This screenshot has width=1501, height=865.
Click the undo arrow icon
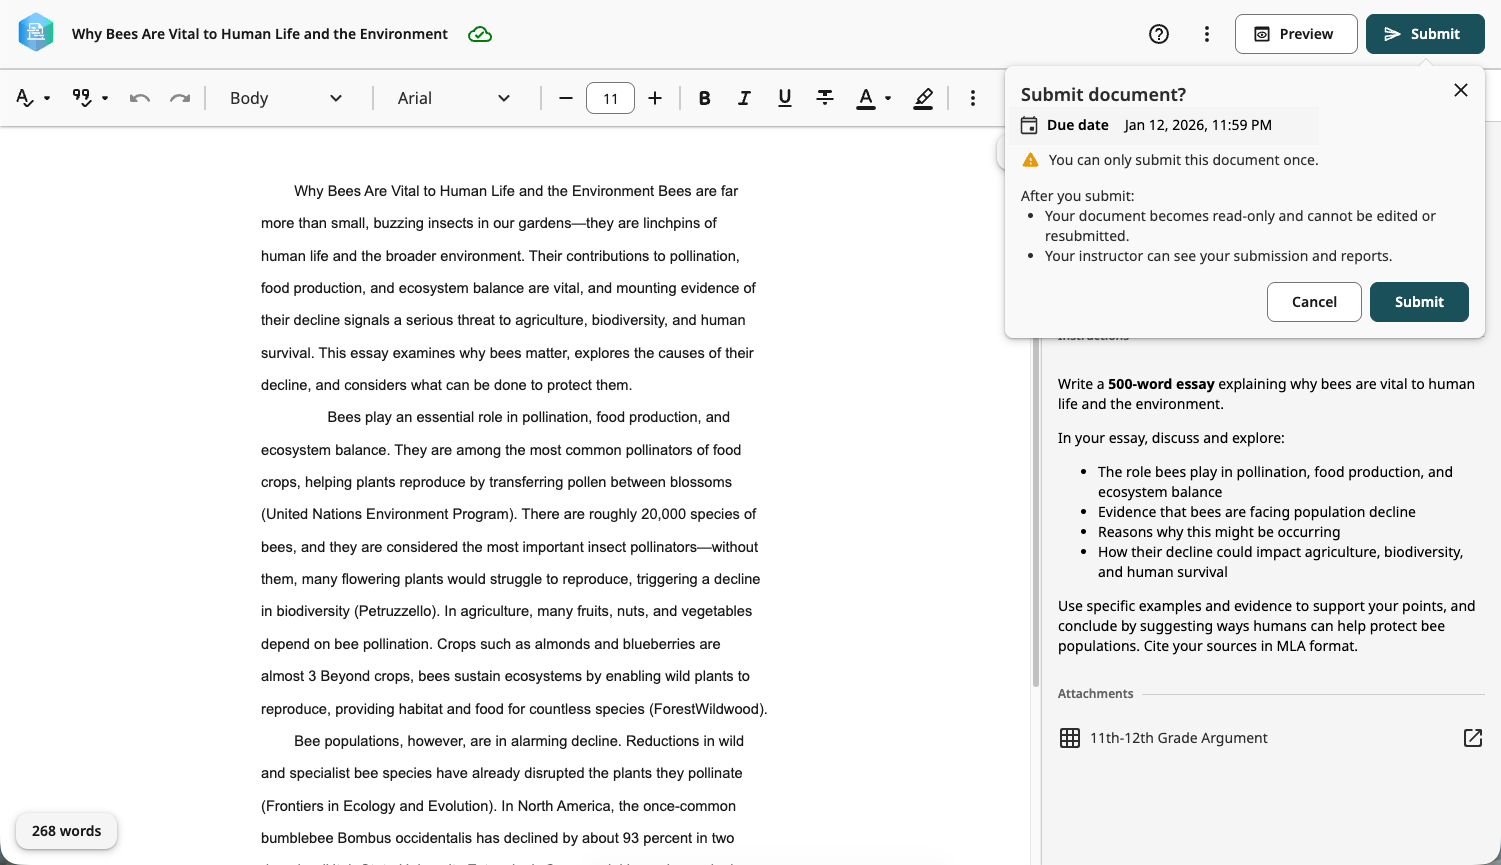pos(140,98)
